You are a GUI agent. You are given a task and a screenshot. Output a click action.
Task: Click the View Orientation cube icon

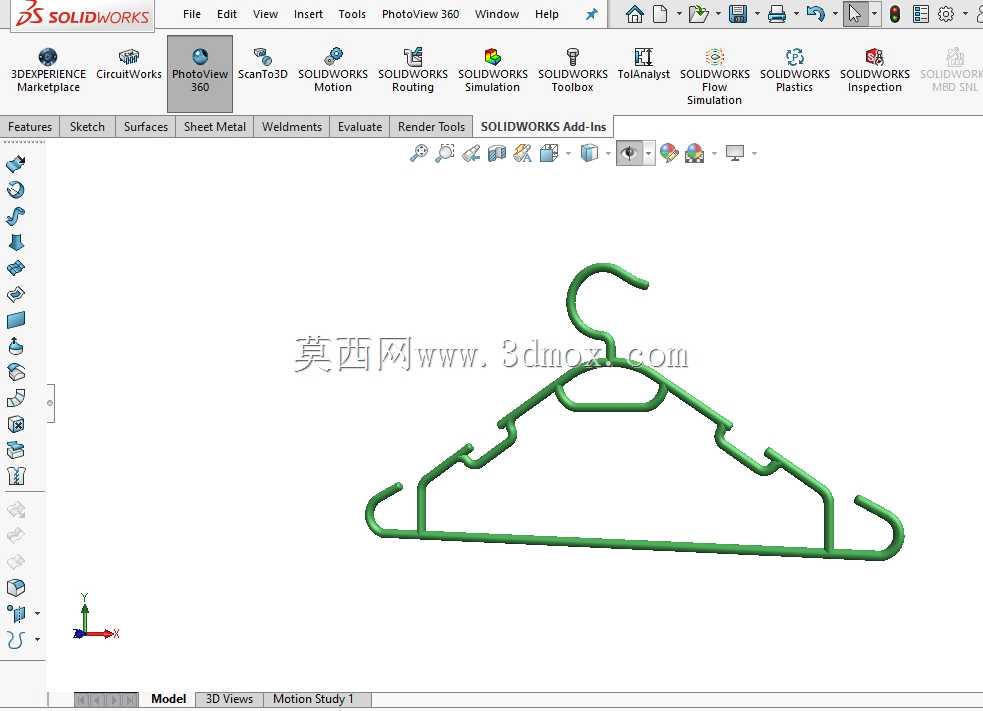coord(549,153)
